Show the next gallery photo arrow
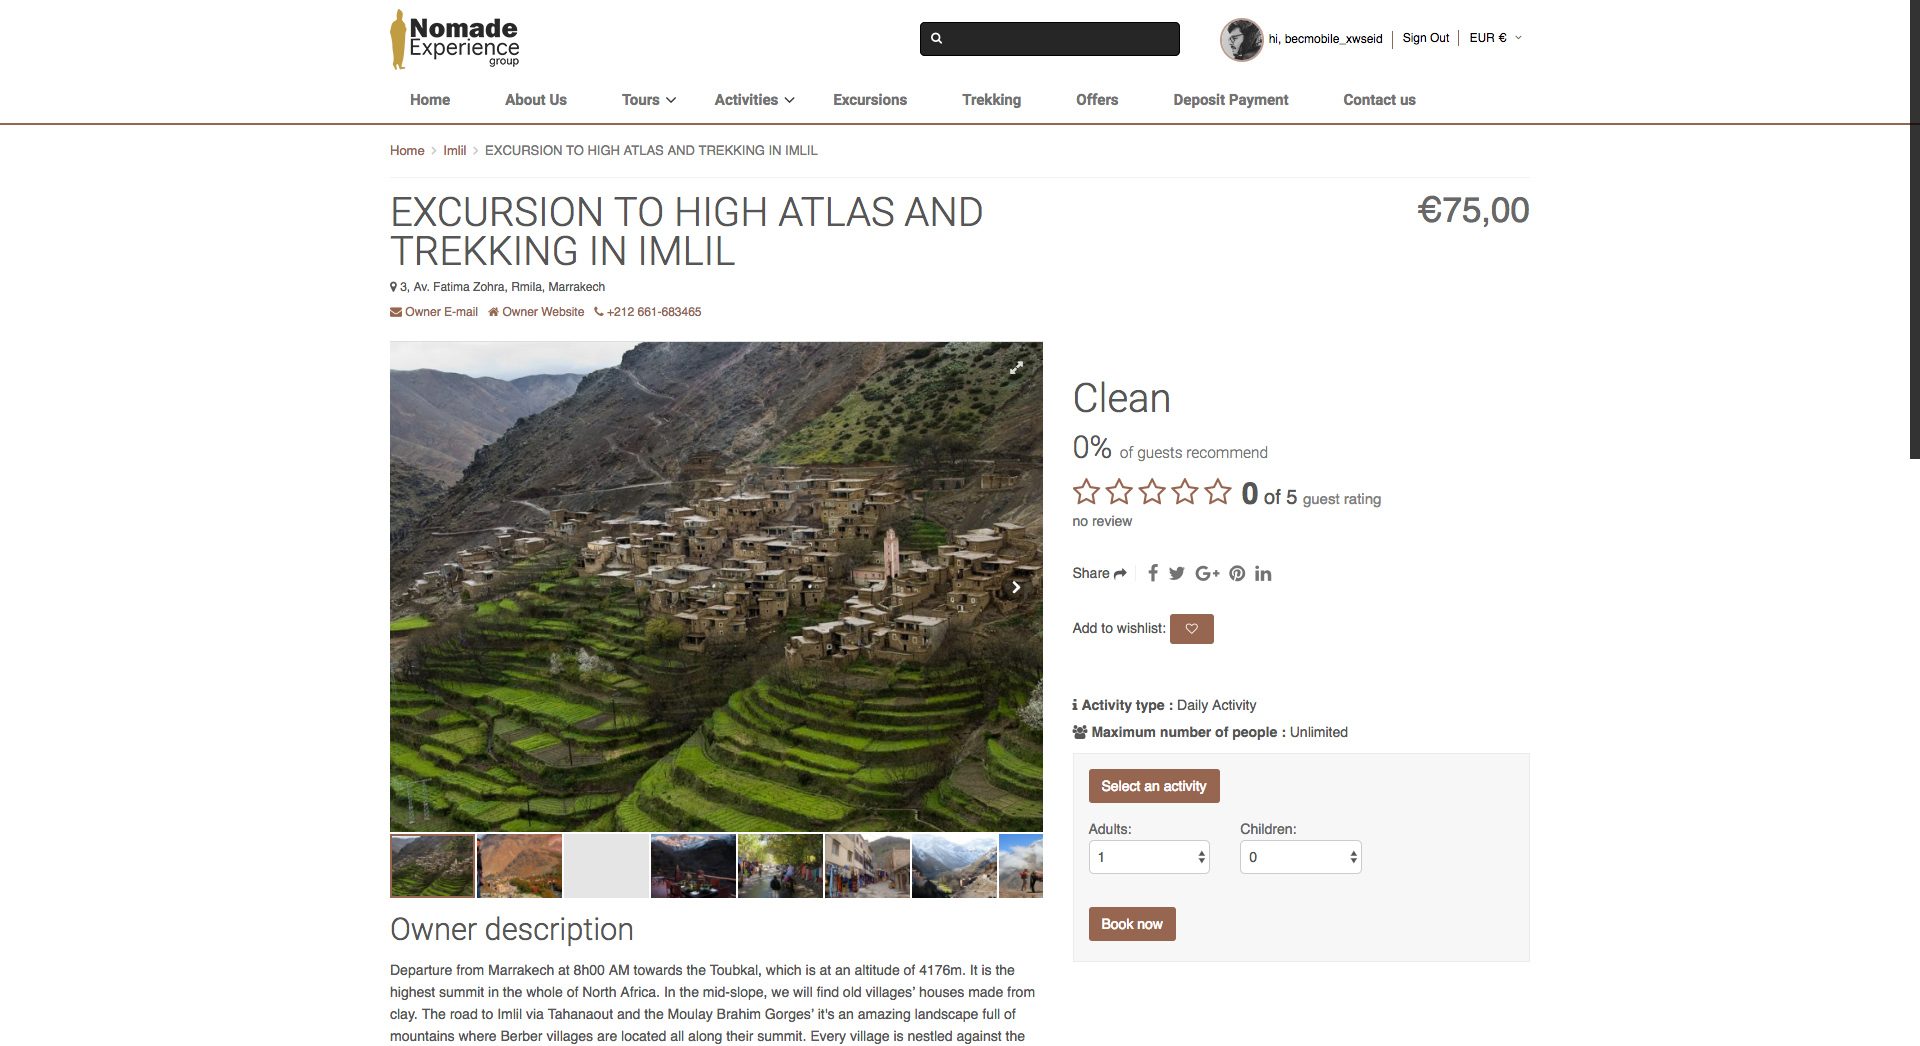Screen dimensions: 1920x1046 pyautogui.click(x=1016, y=587)
